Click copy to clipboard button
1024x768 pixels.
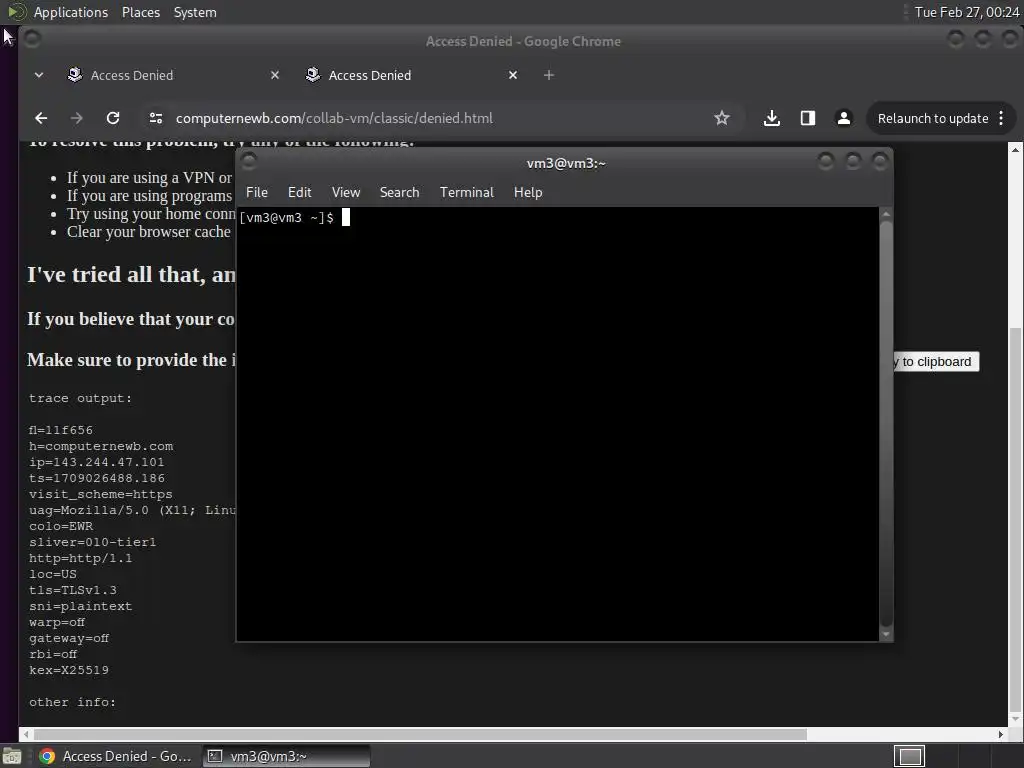936,362
